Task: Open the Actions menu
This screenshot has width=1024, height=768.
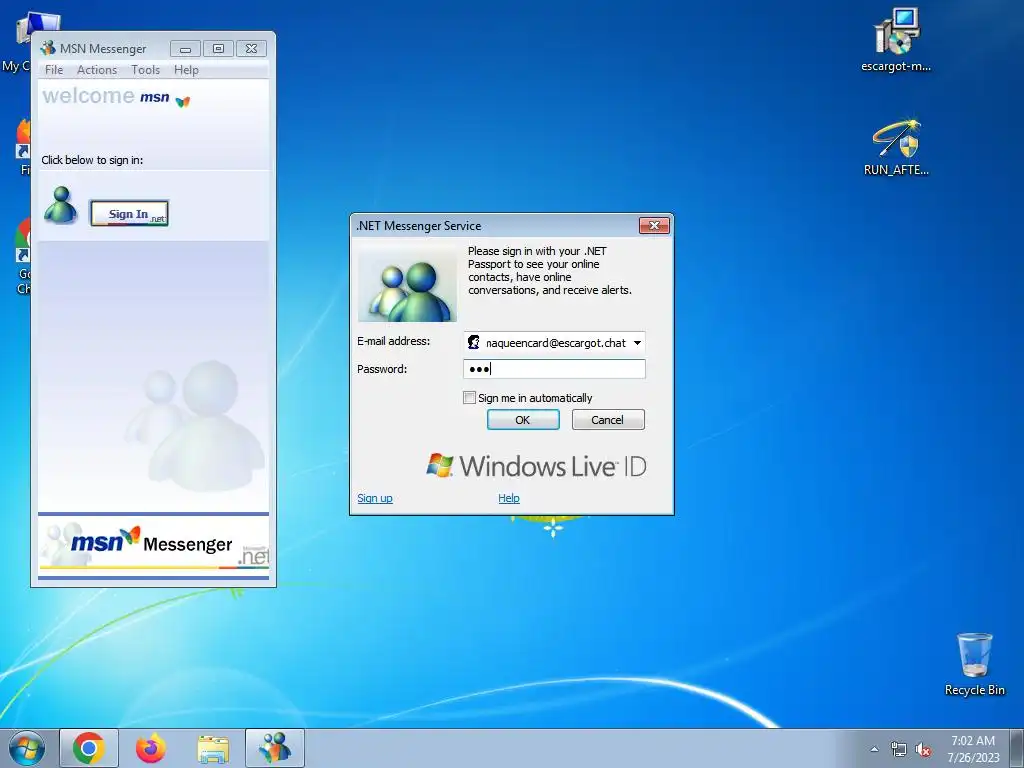Action: coord(97,70)
